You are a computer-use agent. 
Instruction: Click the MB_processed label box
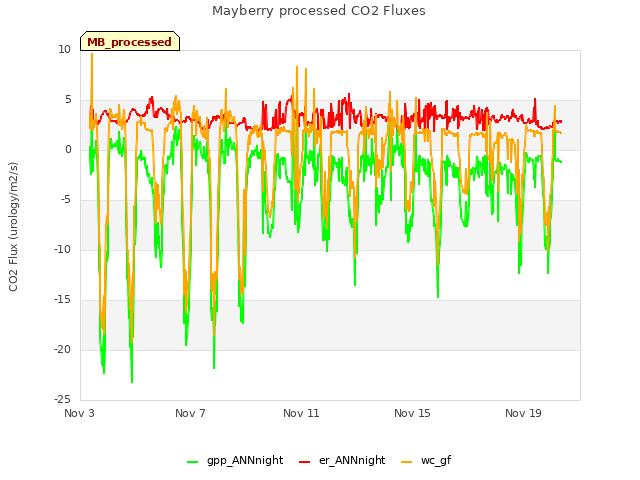point(130,41)
